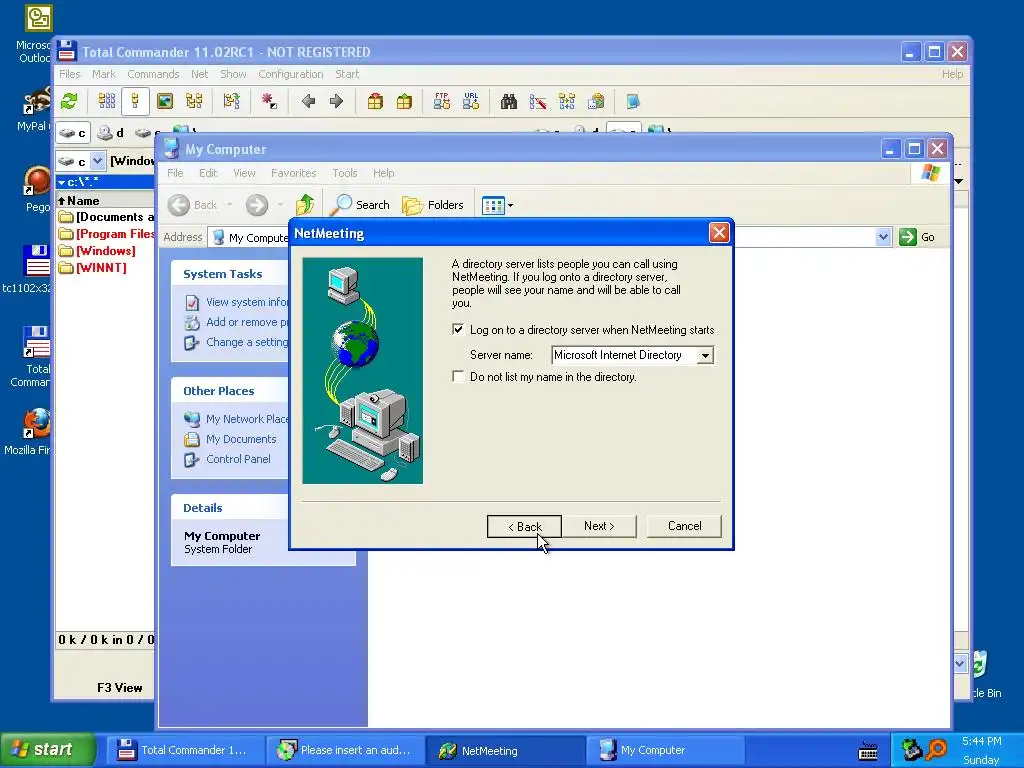Image resolution: width=1024 pixels, height=768 pixels.
Task: Click the Reread source refresh icon in Total Commander
Action: [x=69, y=101]
